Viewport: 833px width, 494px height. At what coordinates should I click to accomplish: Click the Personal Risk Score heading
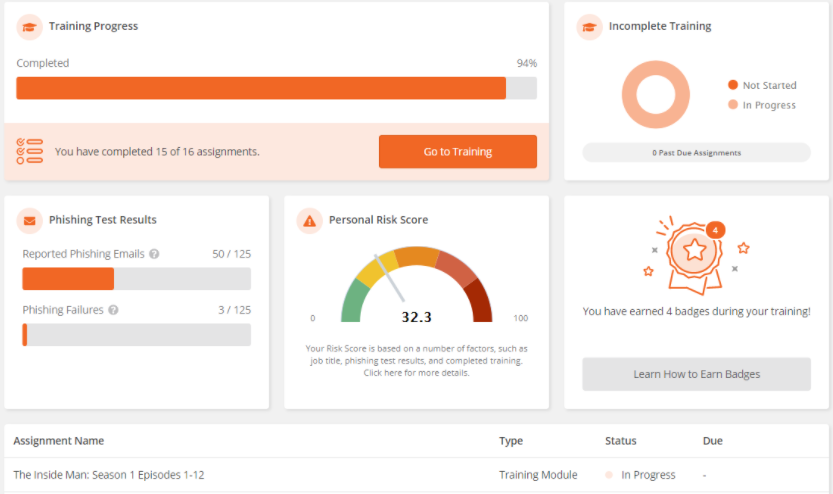378,220
